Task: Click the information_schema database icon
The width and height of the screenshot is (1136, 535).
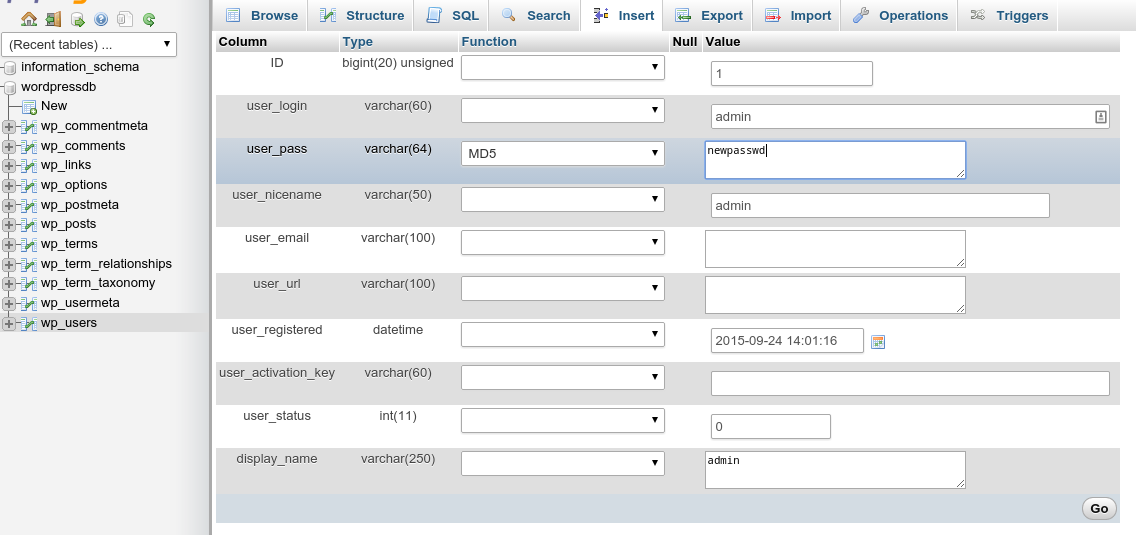Action: click(x=10, y=68)
